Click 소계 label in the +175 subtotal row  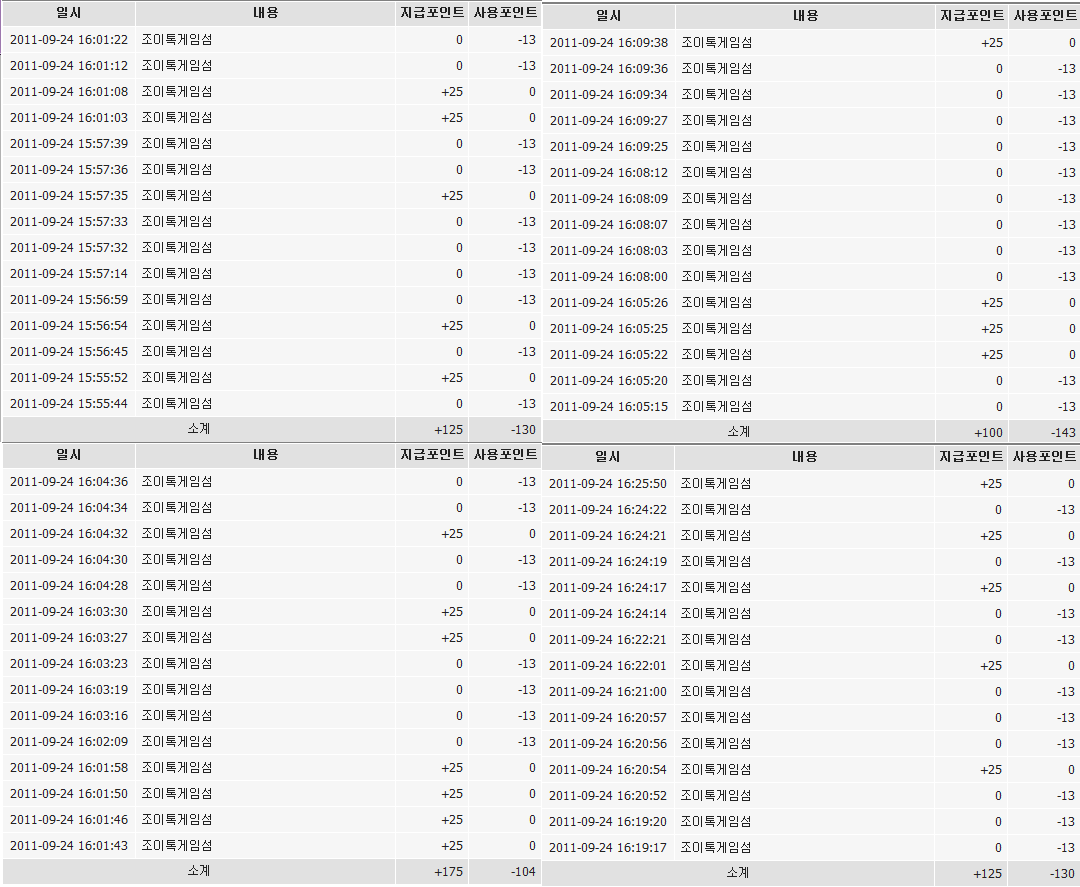(199, 872)
